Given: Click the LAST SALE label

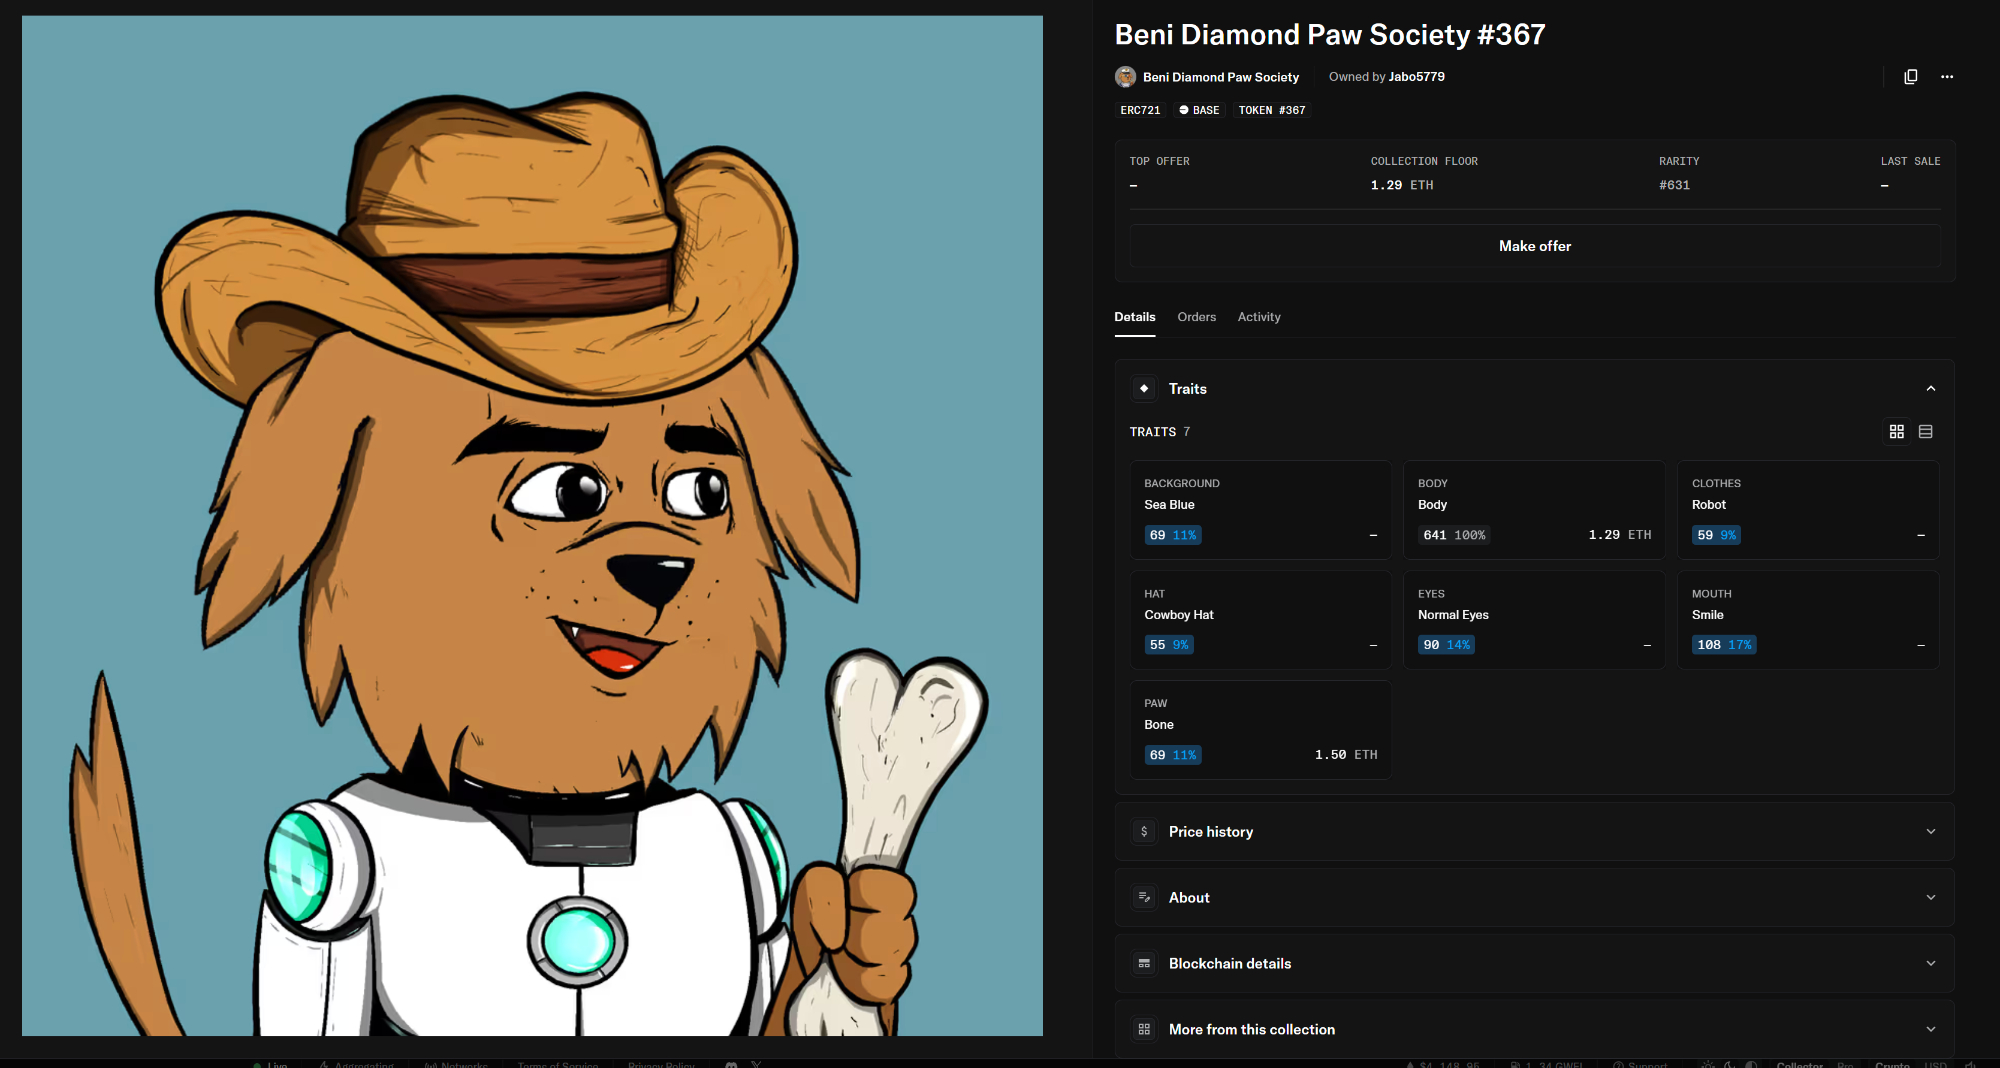Looking at the screenshot, I should click(x=1910, y=161).
